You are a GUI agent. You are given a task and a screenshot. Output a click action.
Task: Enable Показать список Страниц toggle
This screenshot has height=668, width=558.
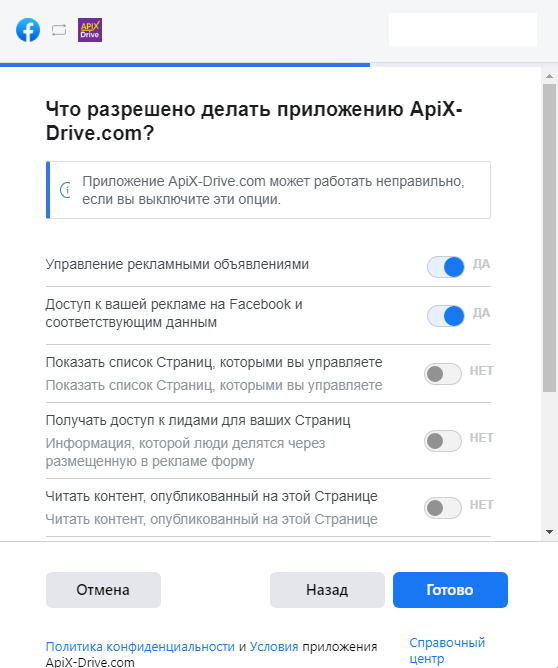coord(443,374)
